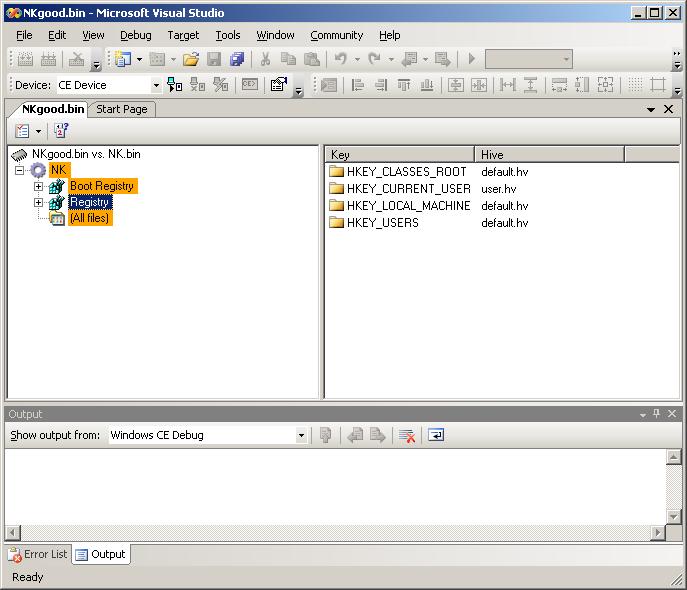Open the Community menu
Image resolution: width=687 pixels, height=590 pixels.
(336, 35)
